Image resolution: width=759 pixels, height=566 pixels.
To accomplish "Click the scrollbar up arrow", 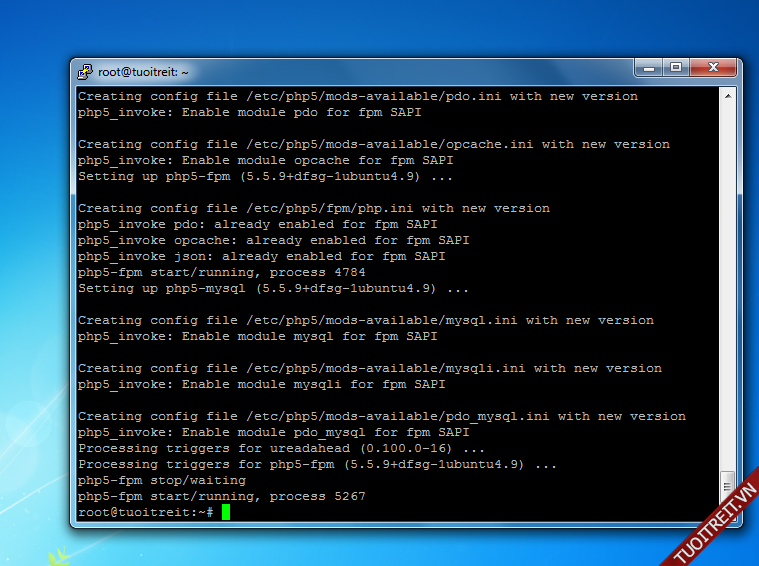I will point(727,95).
